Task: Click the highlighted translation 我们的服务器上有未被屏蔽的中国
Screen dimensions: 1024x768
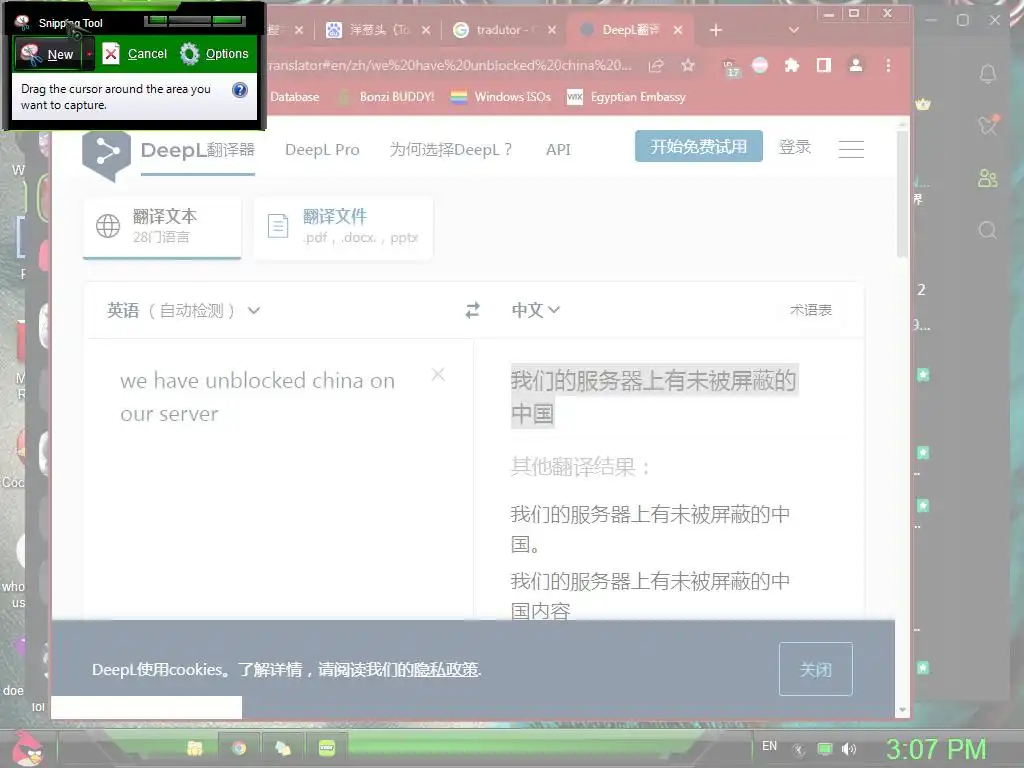Action: [654, 396]
